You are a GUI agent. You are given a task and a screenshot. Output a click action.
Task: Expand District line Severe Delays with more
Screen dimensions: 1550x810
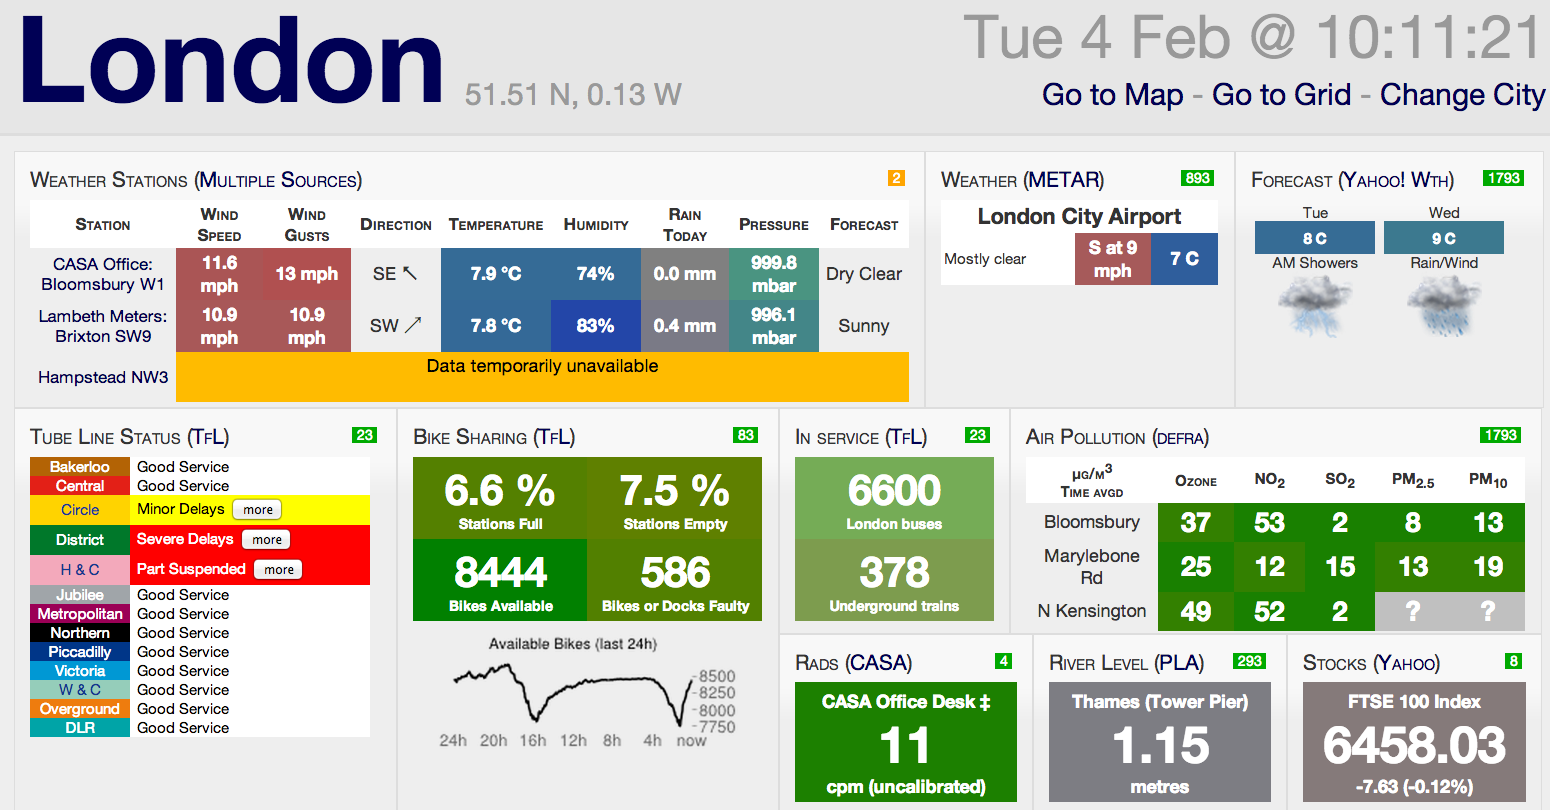[267, 540]
